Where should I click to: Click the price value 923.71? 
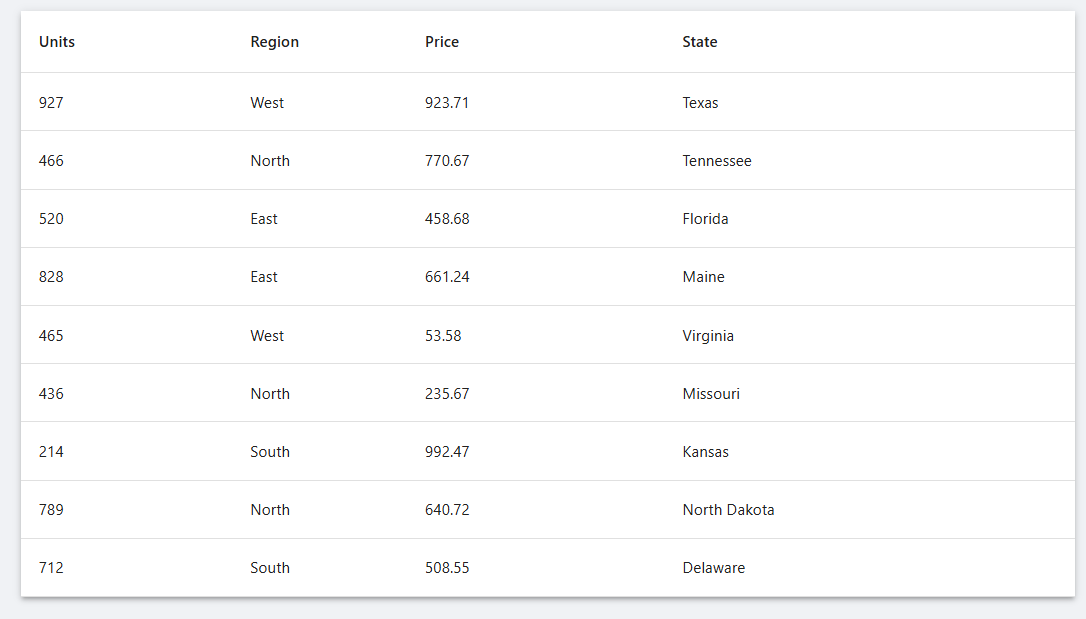click(447, 103)
